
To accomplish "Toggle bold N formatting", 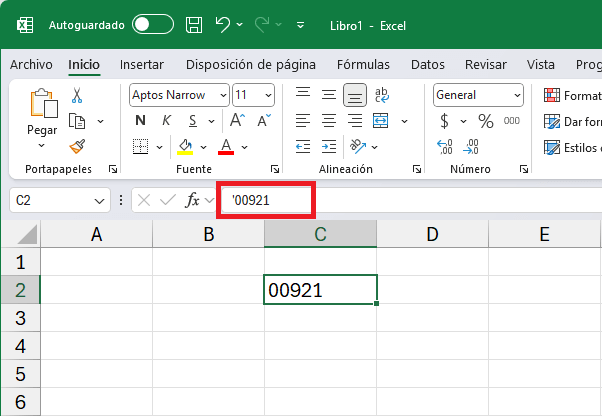I will [141, 121].
